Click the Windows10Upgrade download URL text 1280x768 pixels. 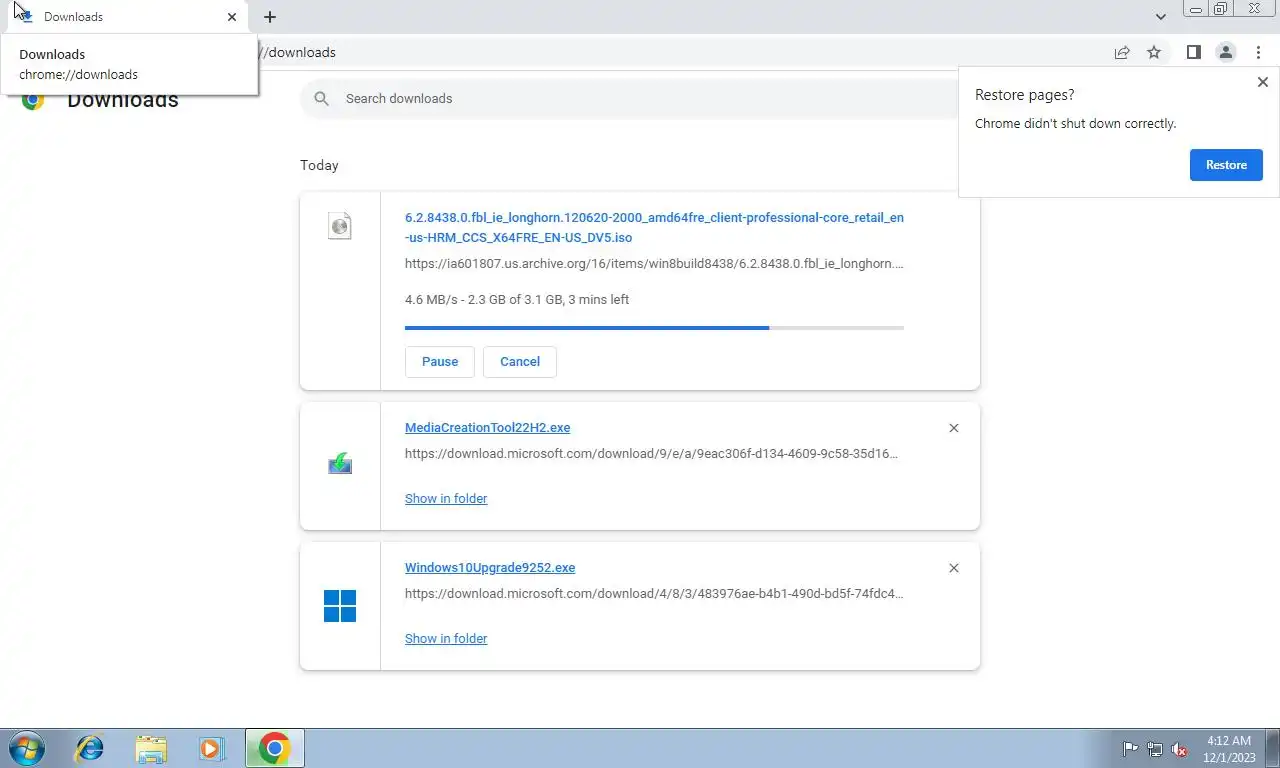654,593
